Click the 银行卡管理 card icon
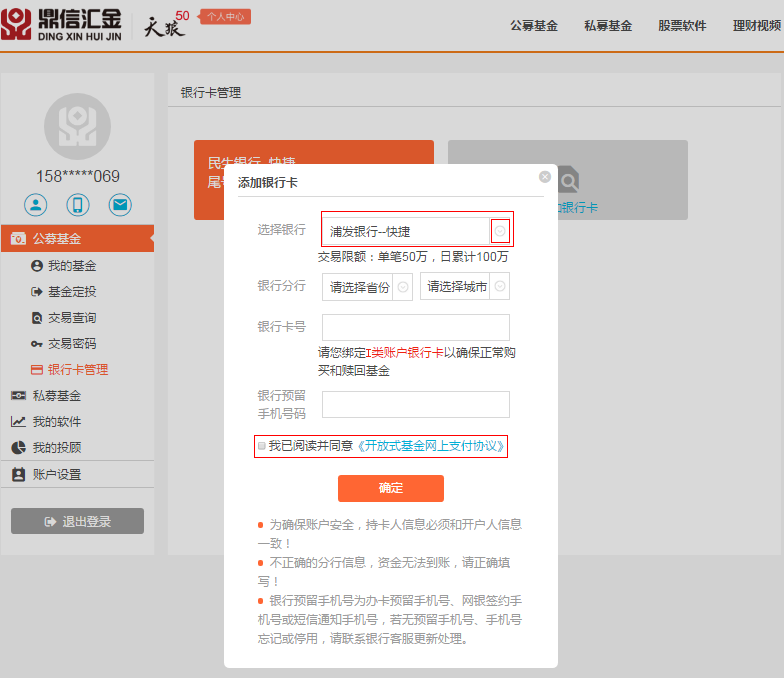The image size is (784, 678). (36, 370)
